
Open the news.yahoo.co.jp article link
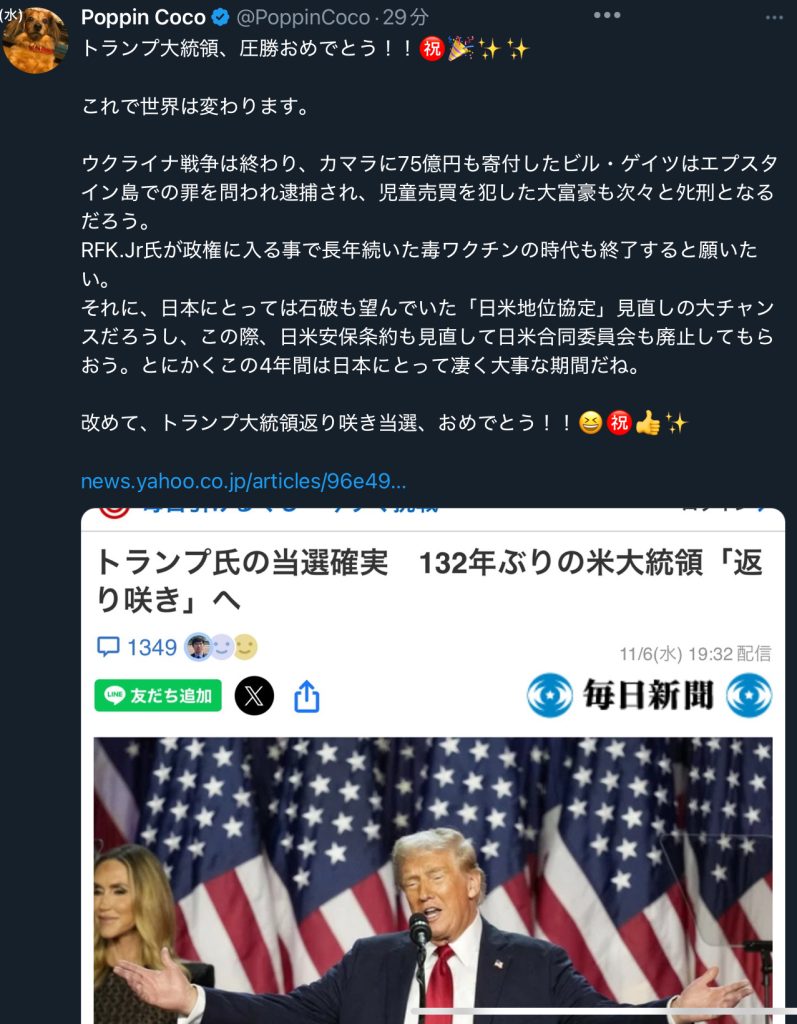[x=243, y=482]
